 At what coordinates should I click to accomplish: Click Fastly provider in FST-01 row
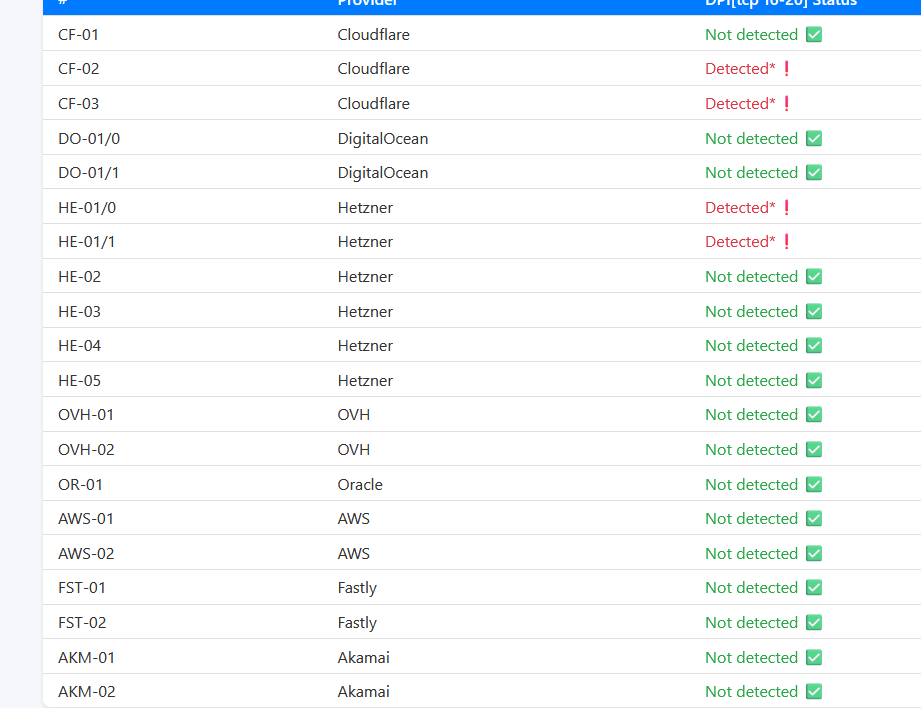tap(357, 588)
